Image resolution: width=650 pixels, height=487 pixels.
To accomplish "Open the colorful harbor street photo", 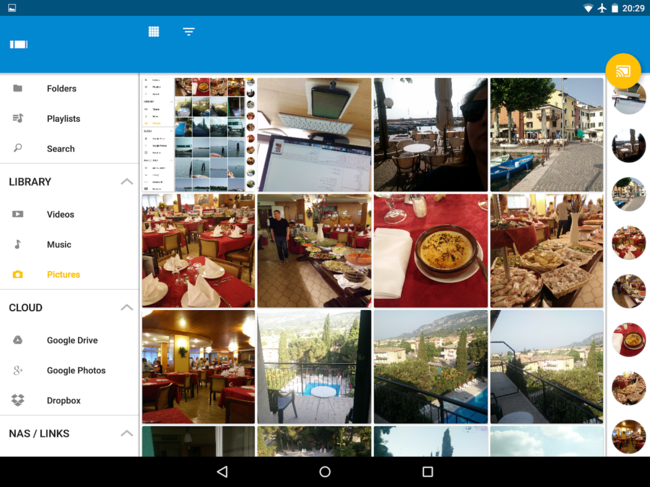I will pos(547,135).
